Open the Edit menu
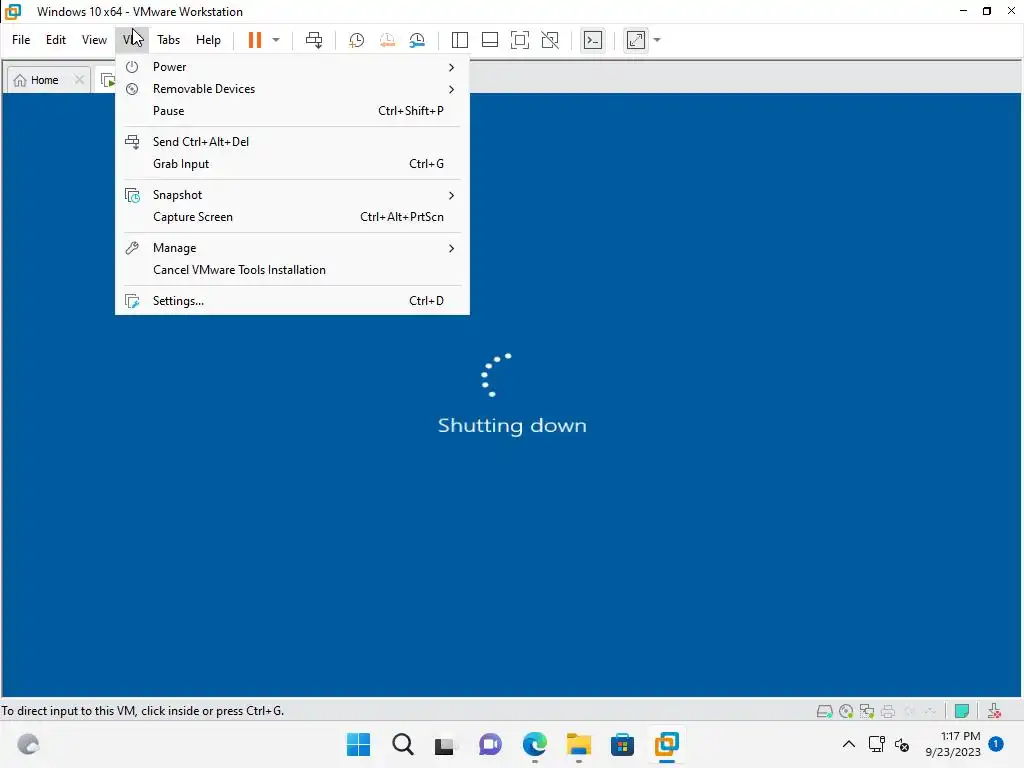This screenshot has height=768, width=1024. (x=56, y=40)
